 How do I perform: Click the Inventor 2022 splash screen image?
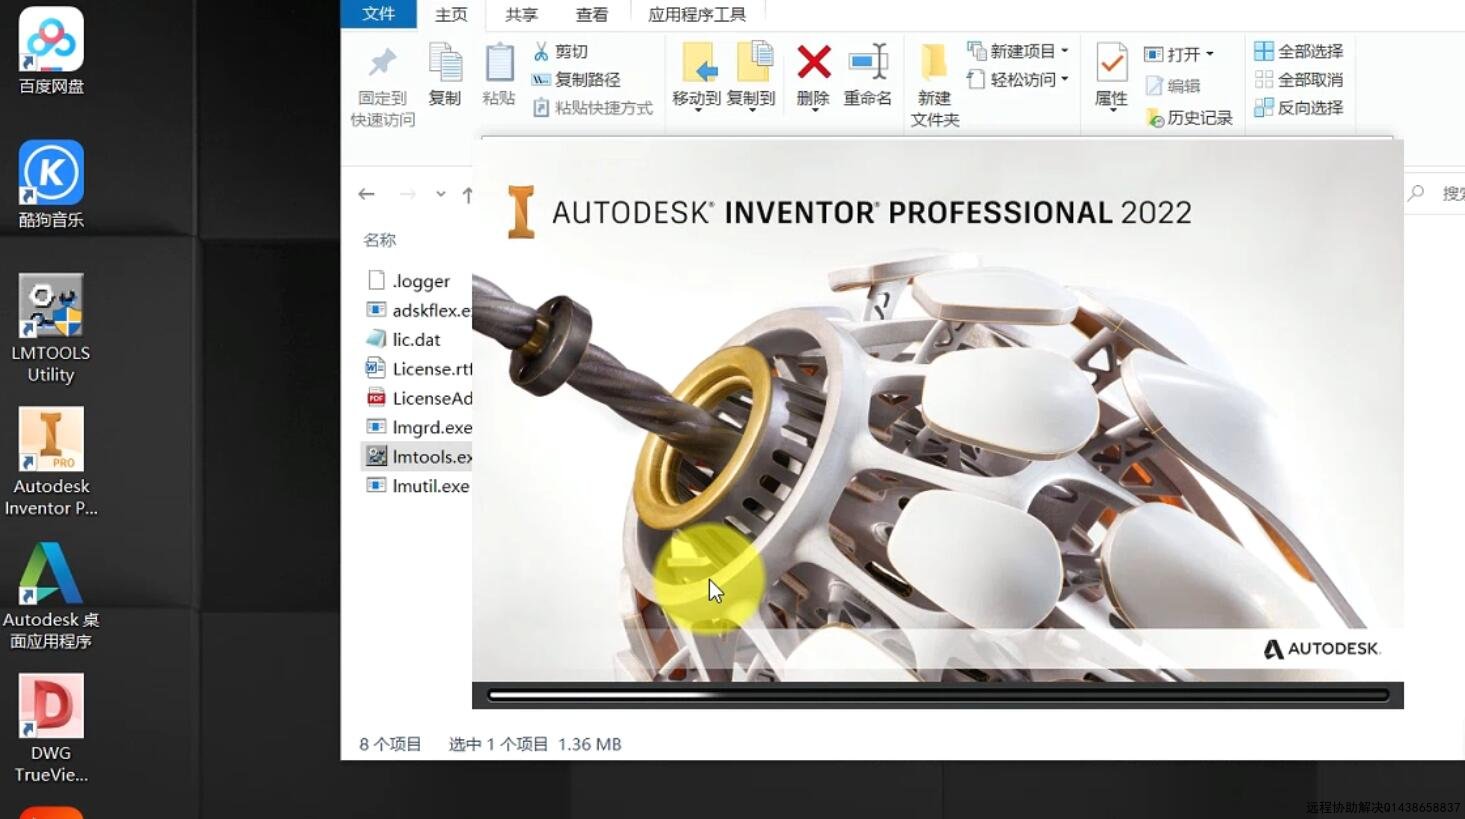tap(938, 424)
